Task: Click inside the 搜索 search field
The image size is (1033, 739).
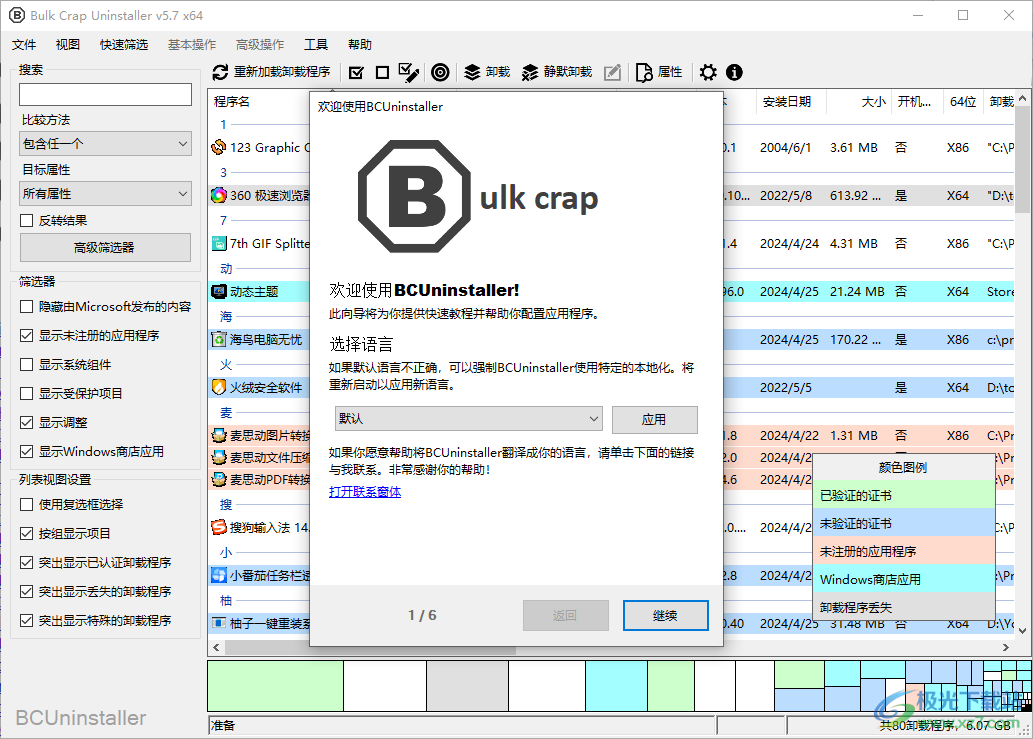Action: (105, 94)
